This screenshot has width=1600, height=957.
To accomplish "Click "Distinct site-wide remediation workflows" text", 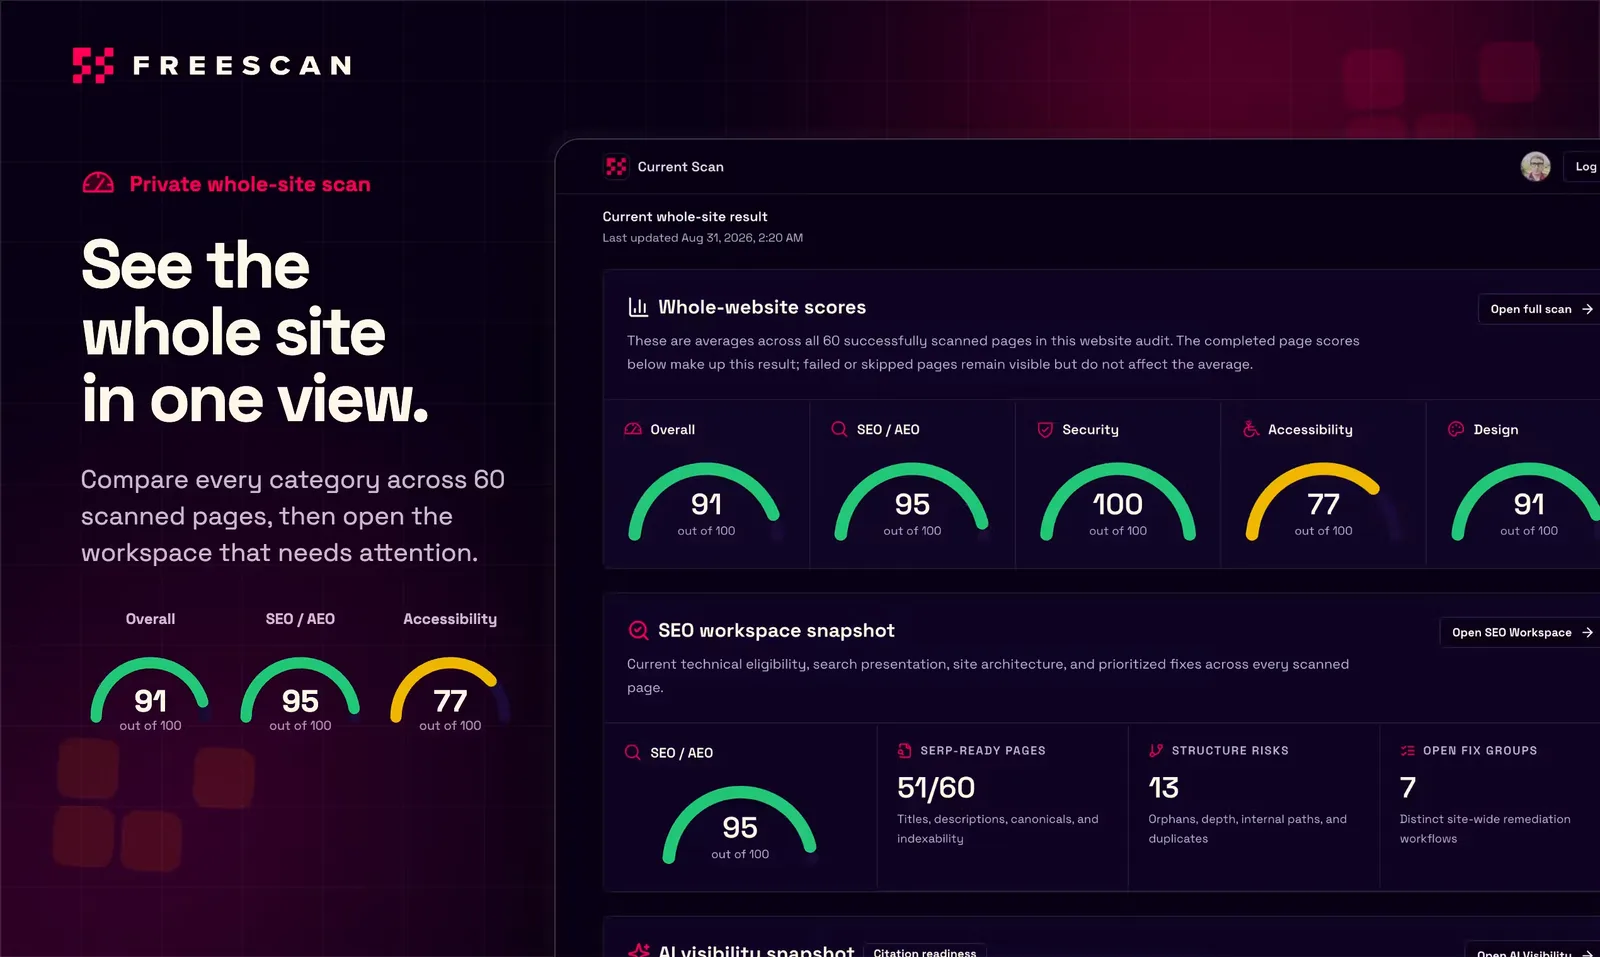I will [1485, 829].
